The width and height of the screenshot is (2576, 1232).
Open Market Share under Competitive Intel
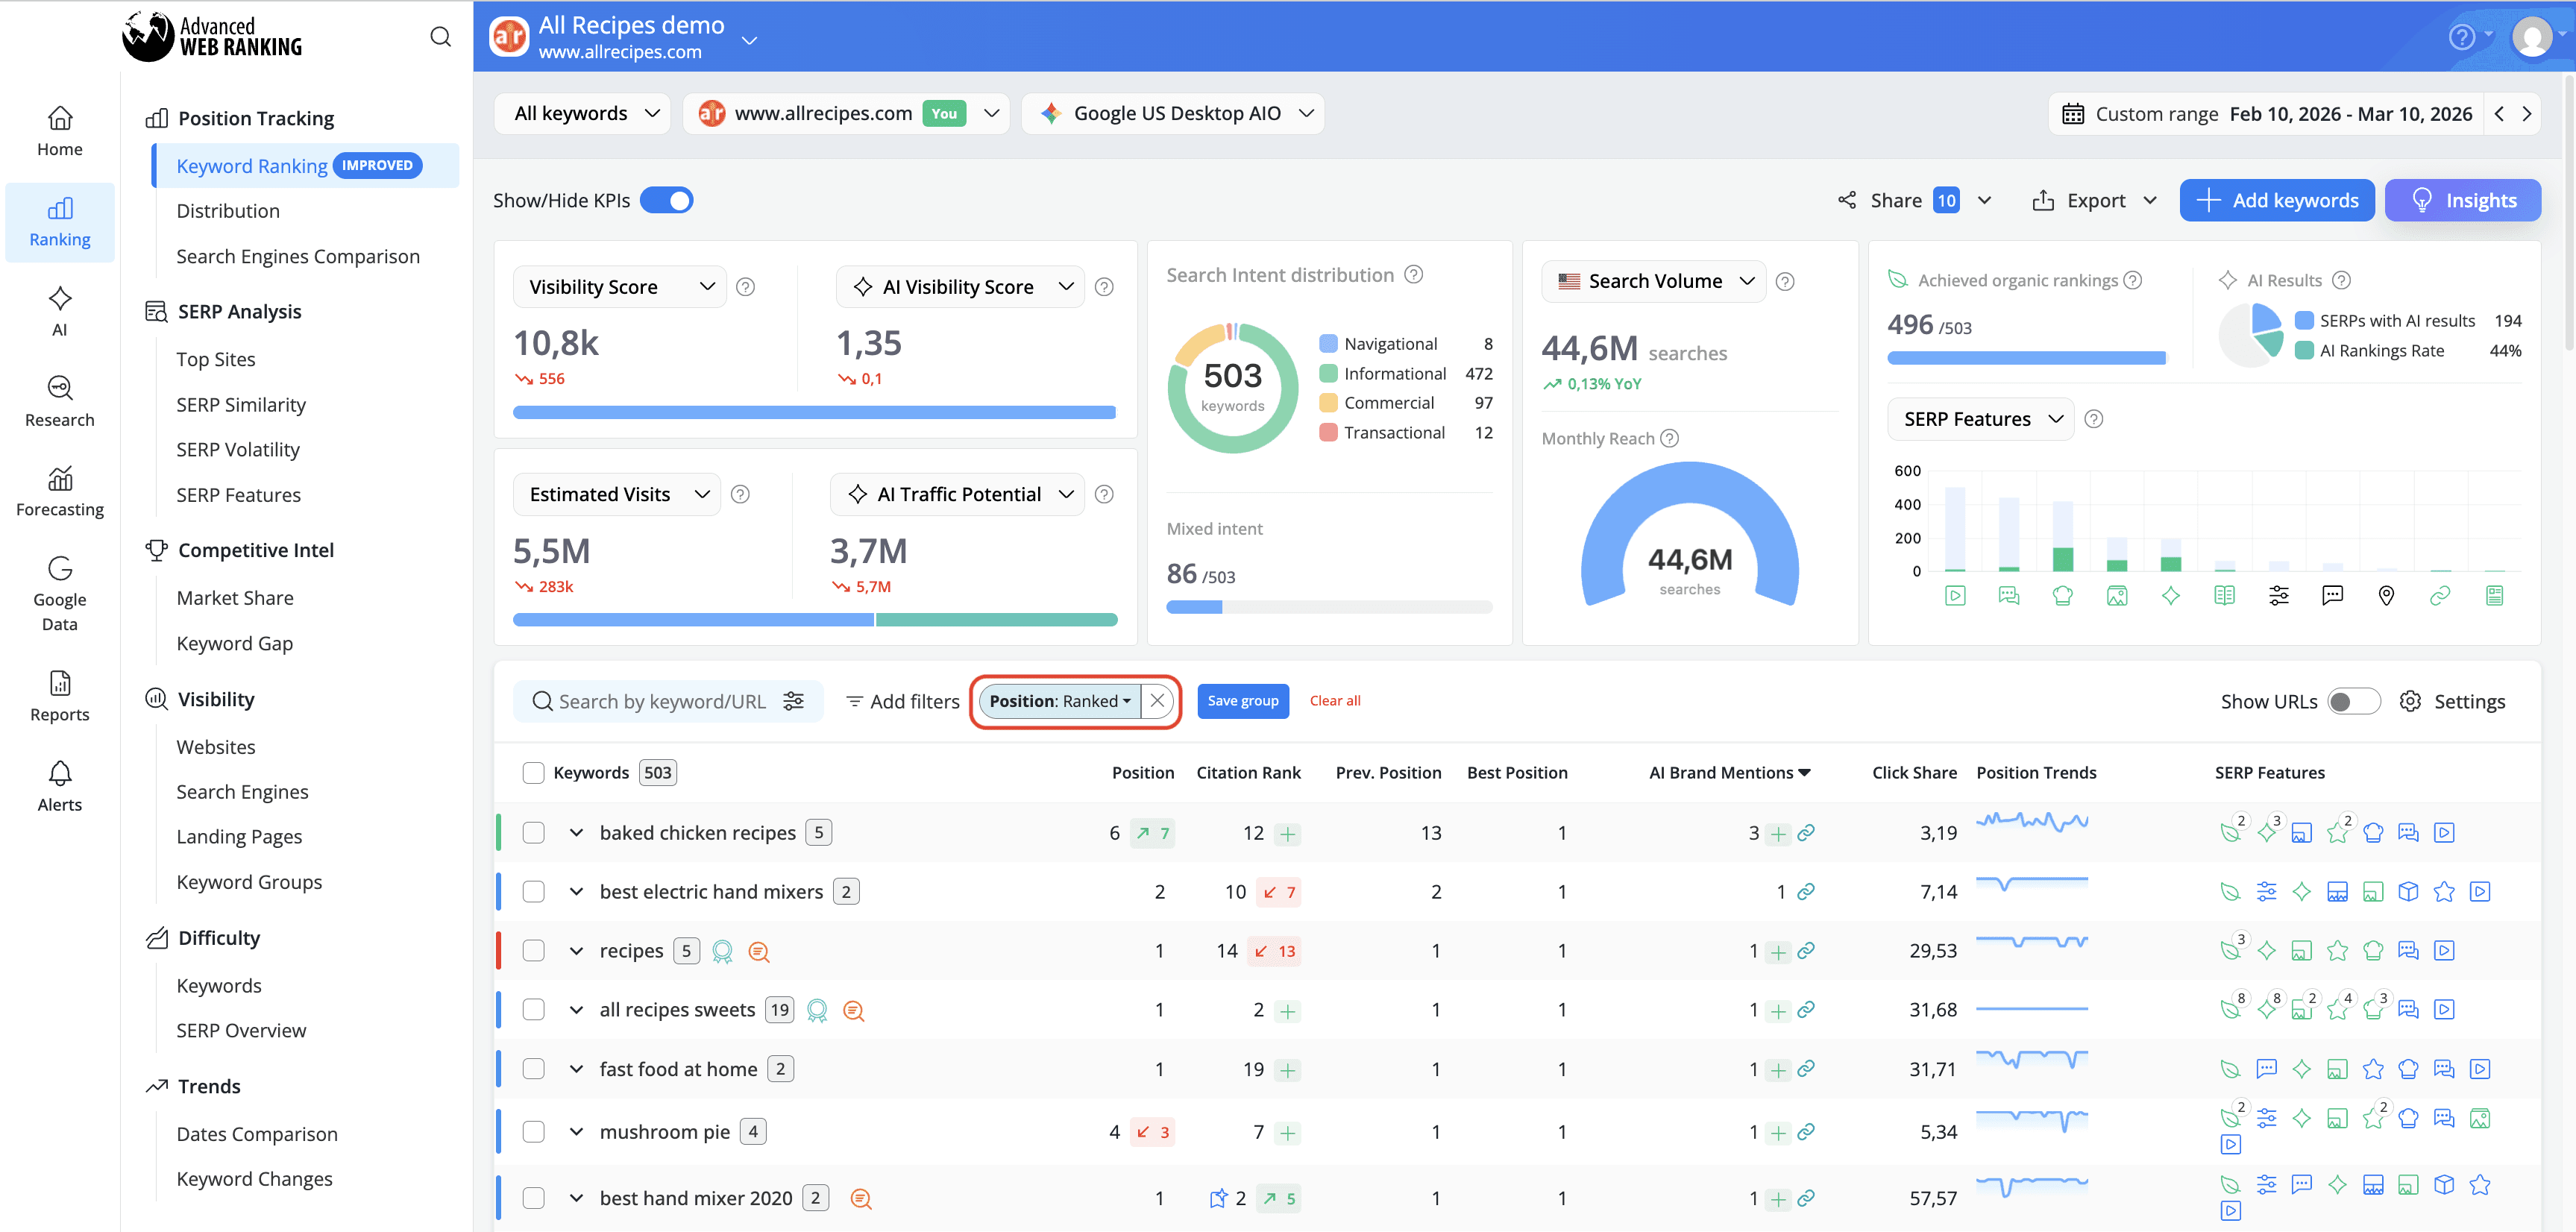[x=234, y=597]
